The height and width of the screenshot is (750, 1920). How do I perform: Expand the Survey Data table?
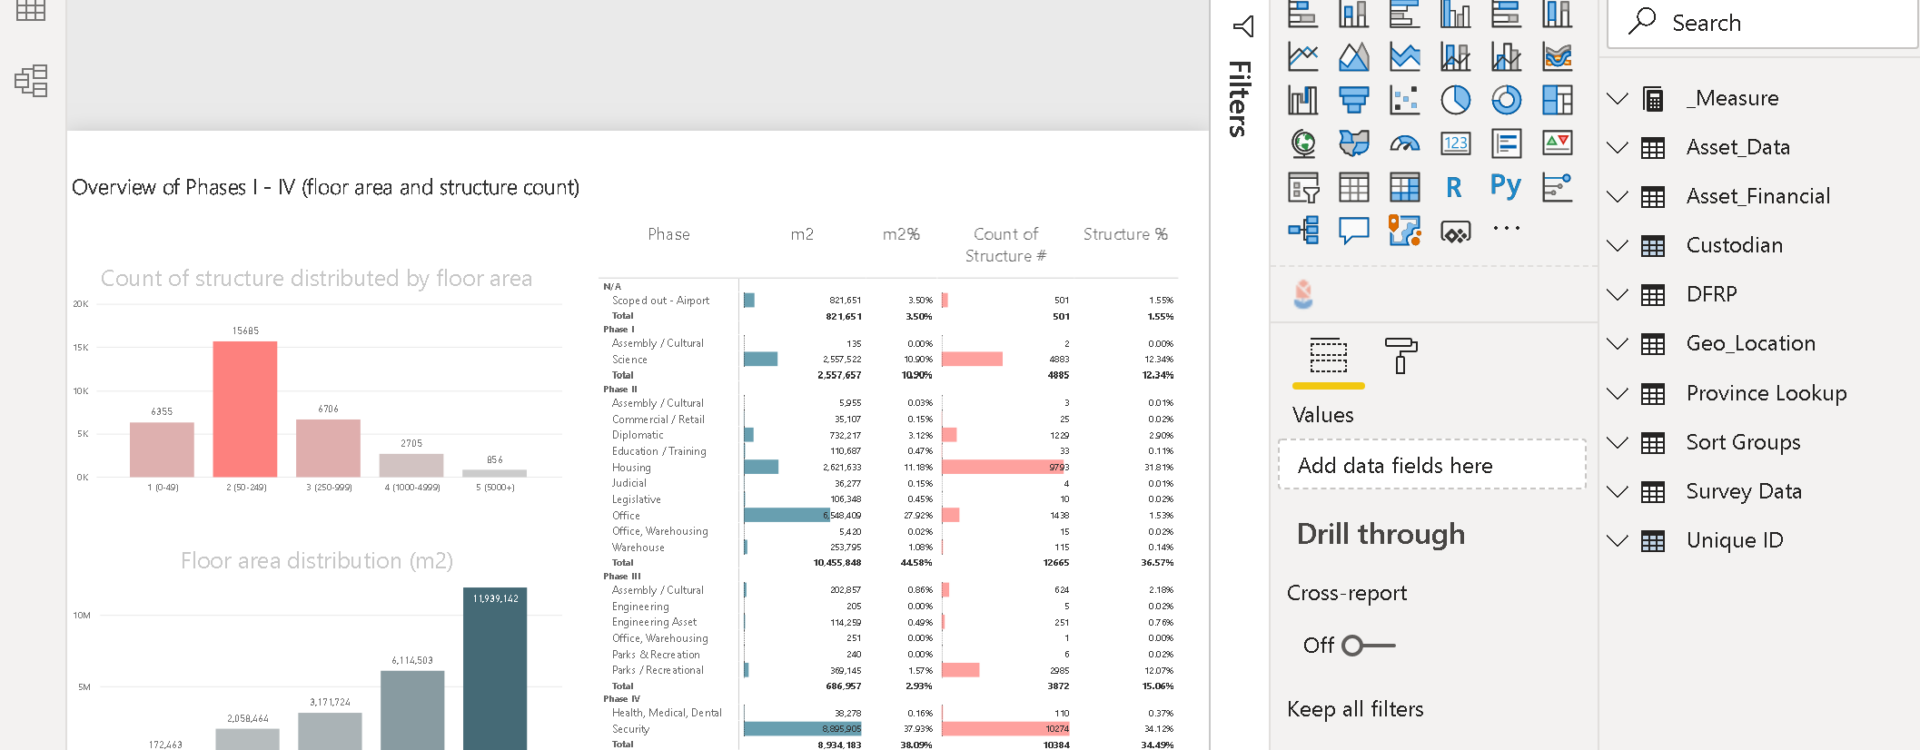coord(1618,492)
